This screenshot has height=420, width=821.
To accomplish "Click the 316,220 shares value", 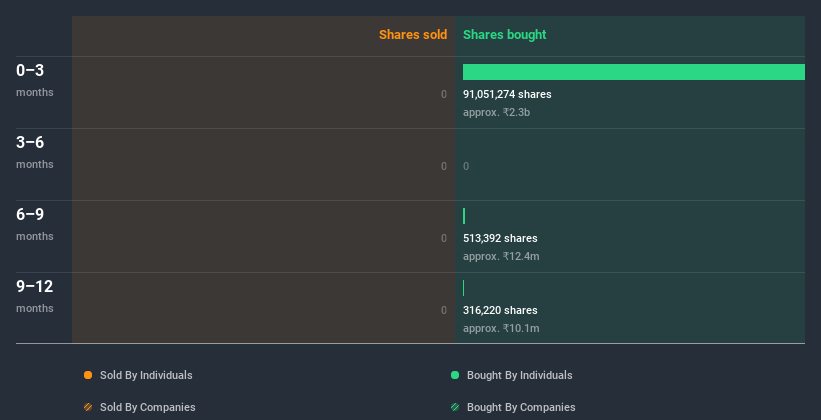I will tap(500, 310).
